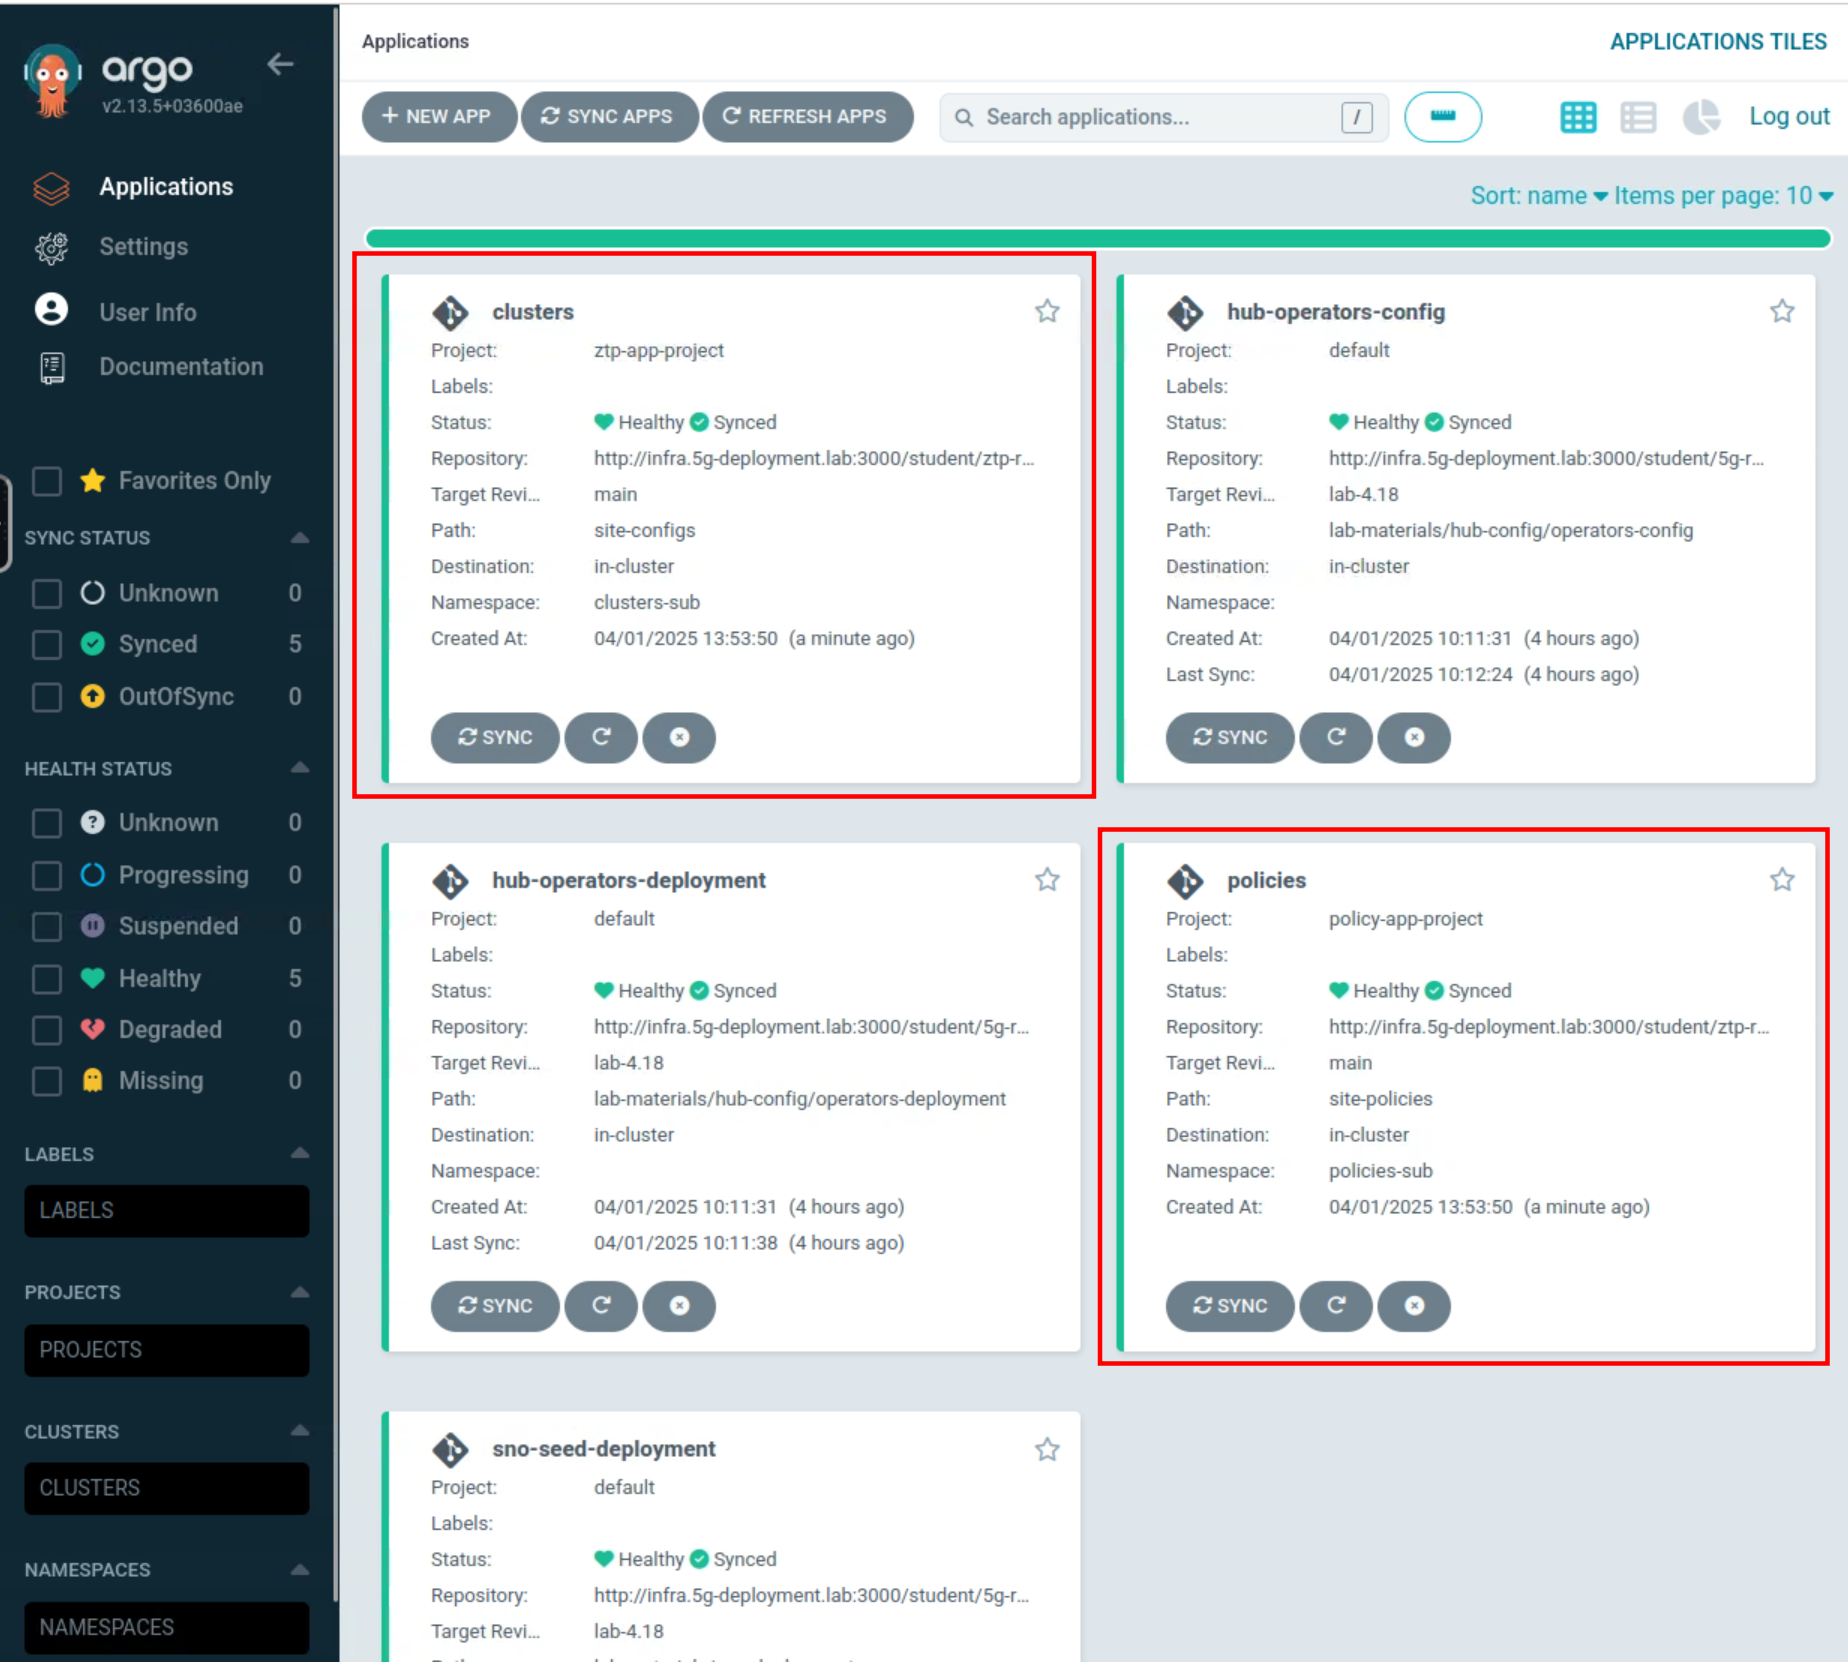The height and width of the screenshot is (1662, 1848).
Task: Tick the Degraded health status filter
Action: [x=47, y=1029]
